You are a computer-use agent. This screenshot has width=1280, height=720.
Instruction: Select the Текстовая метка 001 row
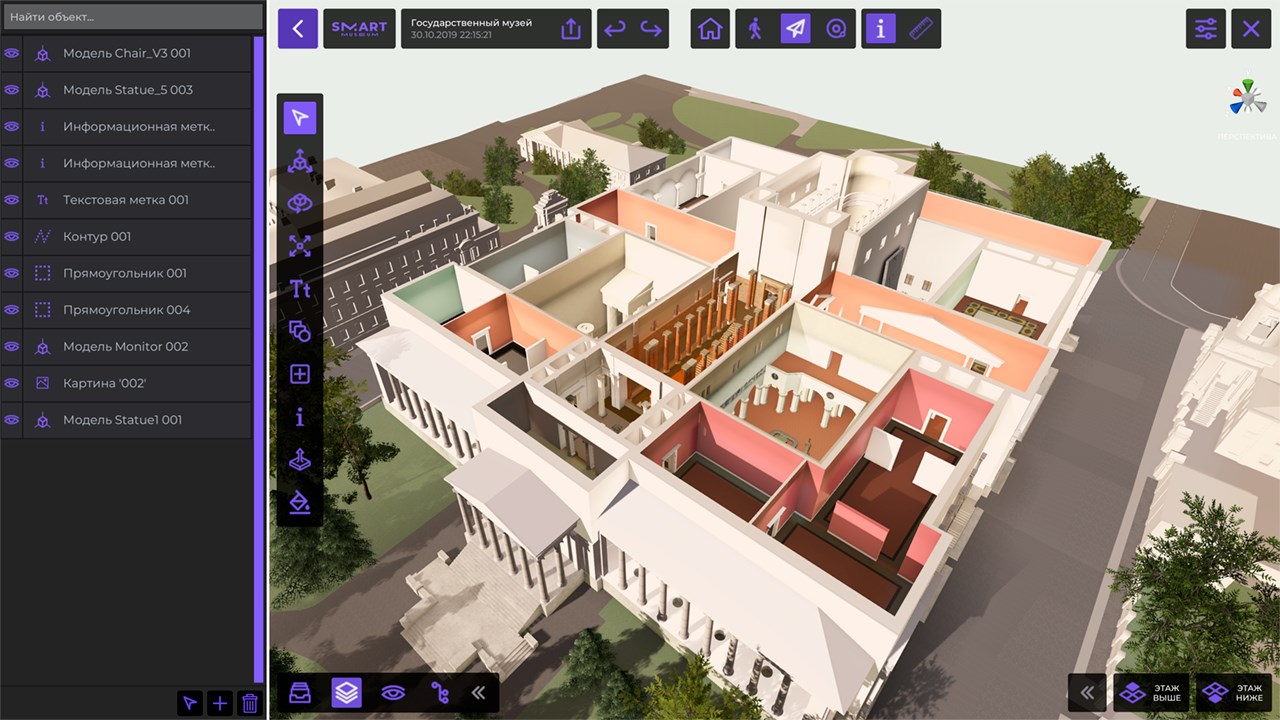pyautogui.click(x=126, y=200)
